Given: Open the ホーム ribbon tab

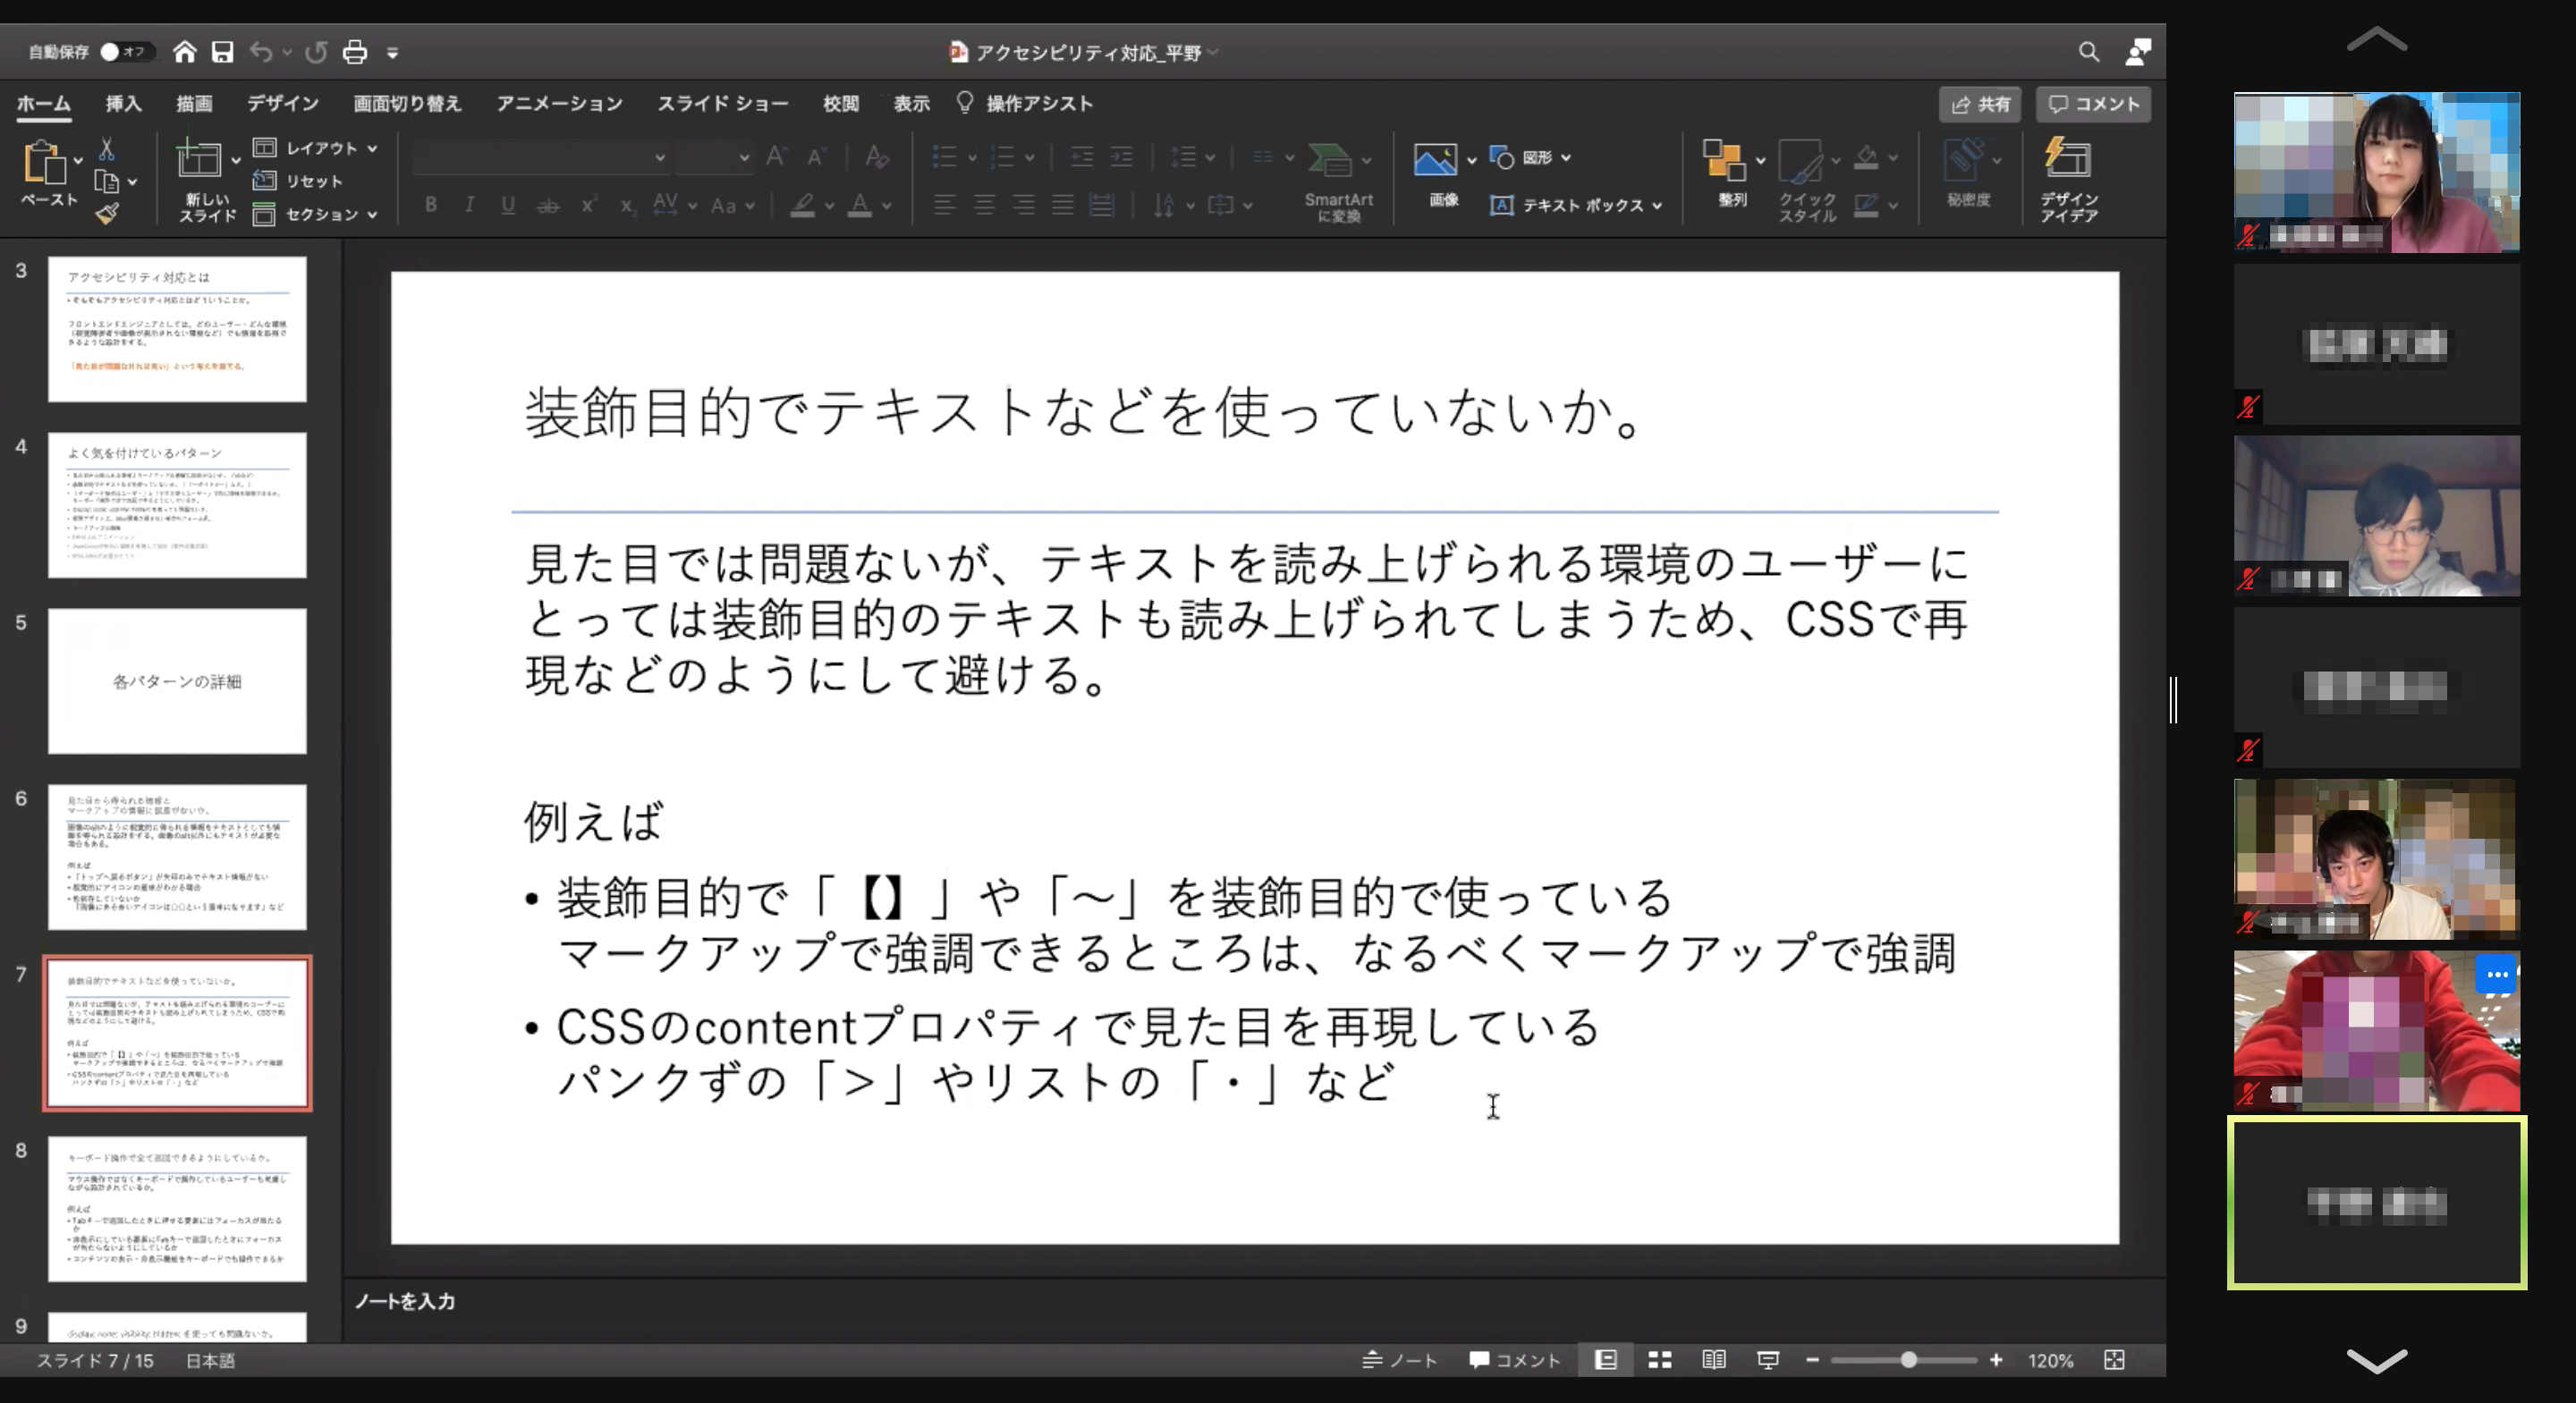Looking at the screenshot, I should (43, 103).
